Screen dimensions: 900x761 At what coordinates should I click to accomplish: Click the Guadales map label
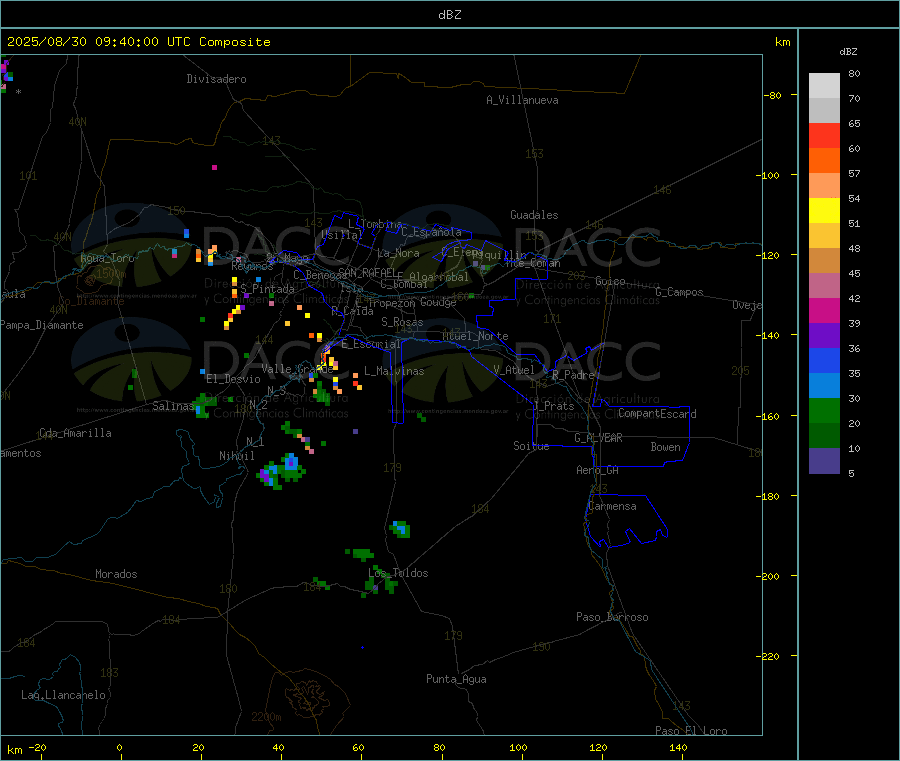(x=534, y=215)
